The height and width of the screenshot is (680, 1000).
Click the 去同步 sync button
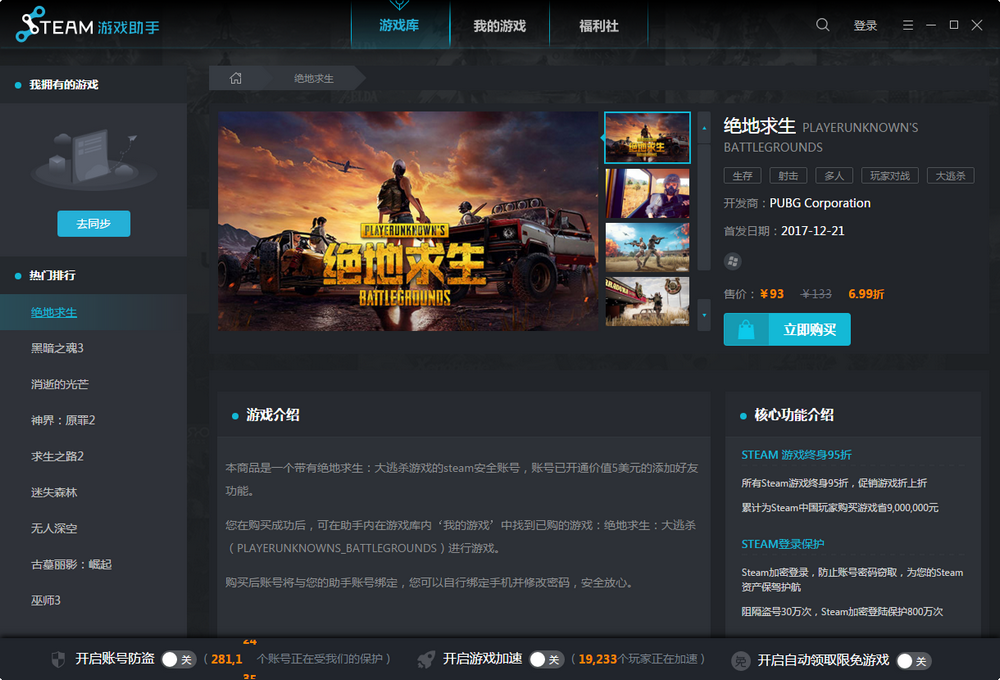tap(93, 224)
